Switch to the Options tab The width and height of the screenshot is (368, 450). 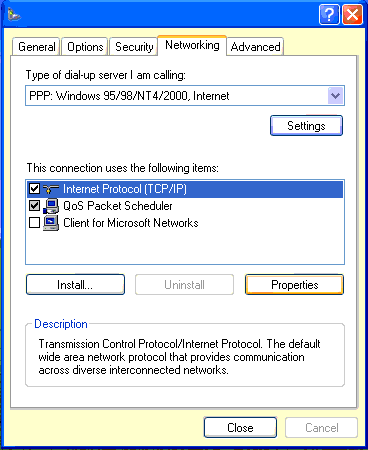click(85, 47)
